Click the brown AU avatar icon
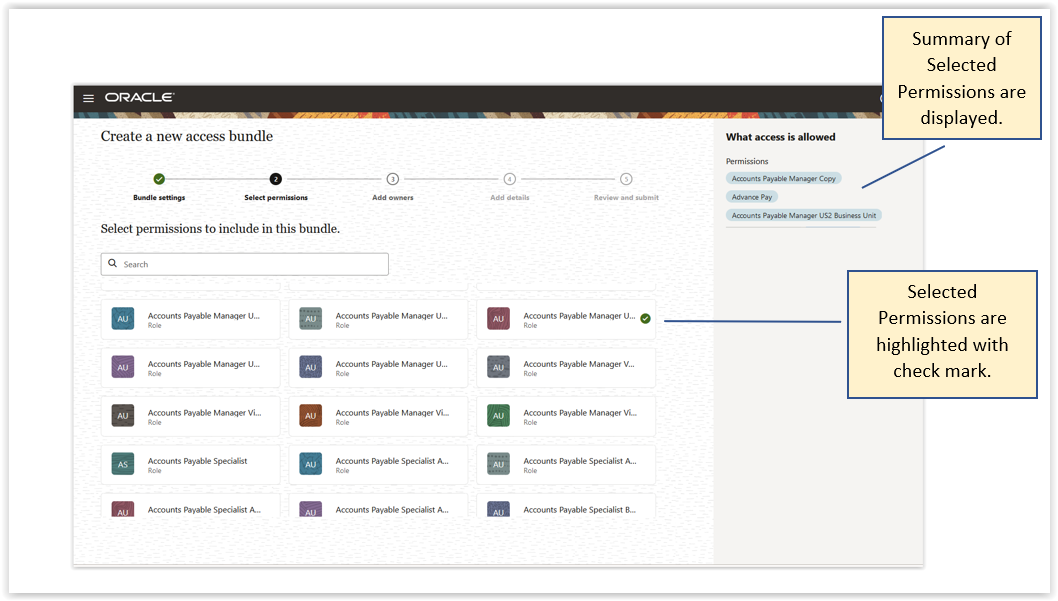The image size is (1058, 601). tap(310, 416)
